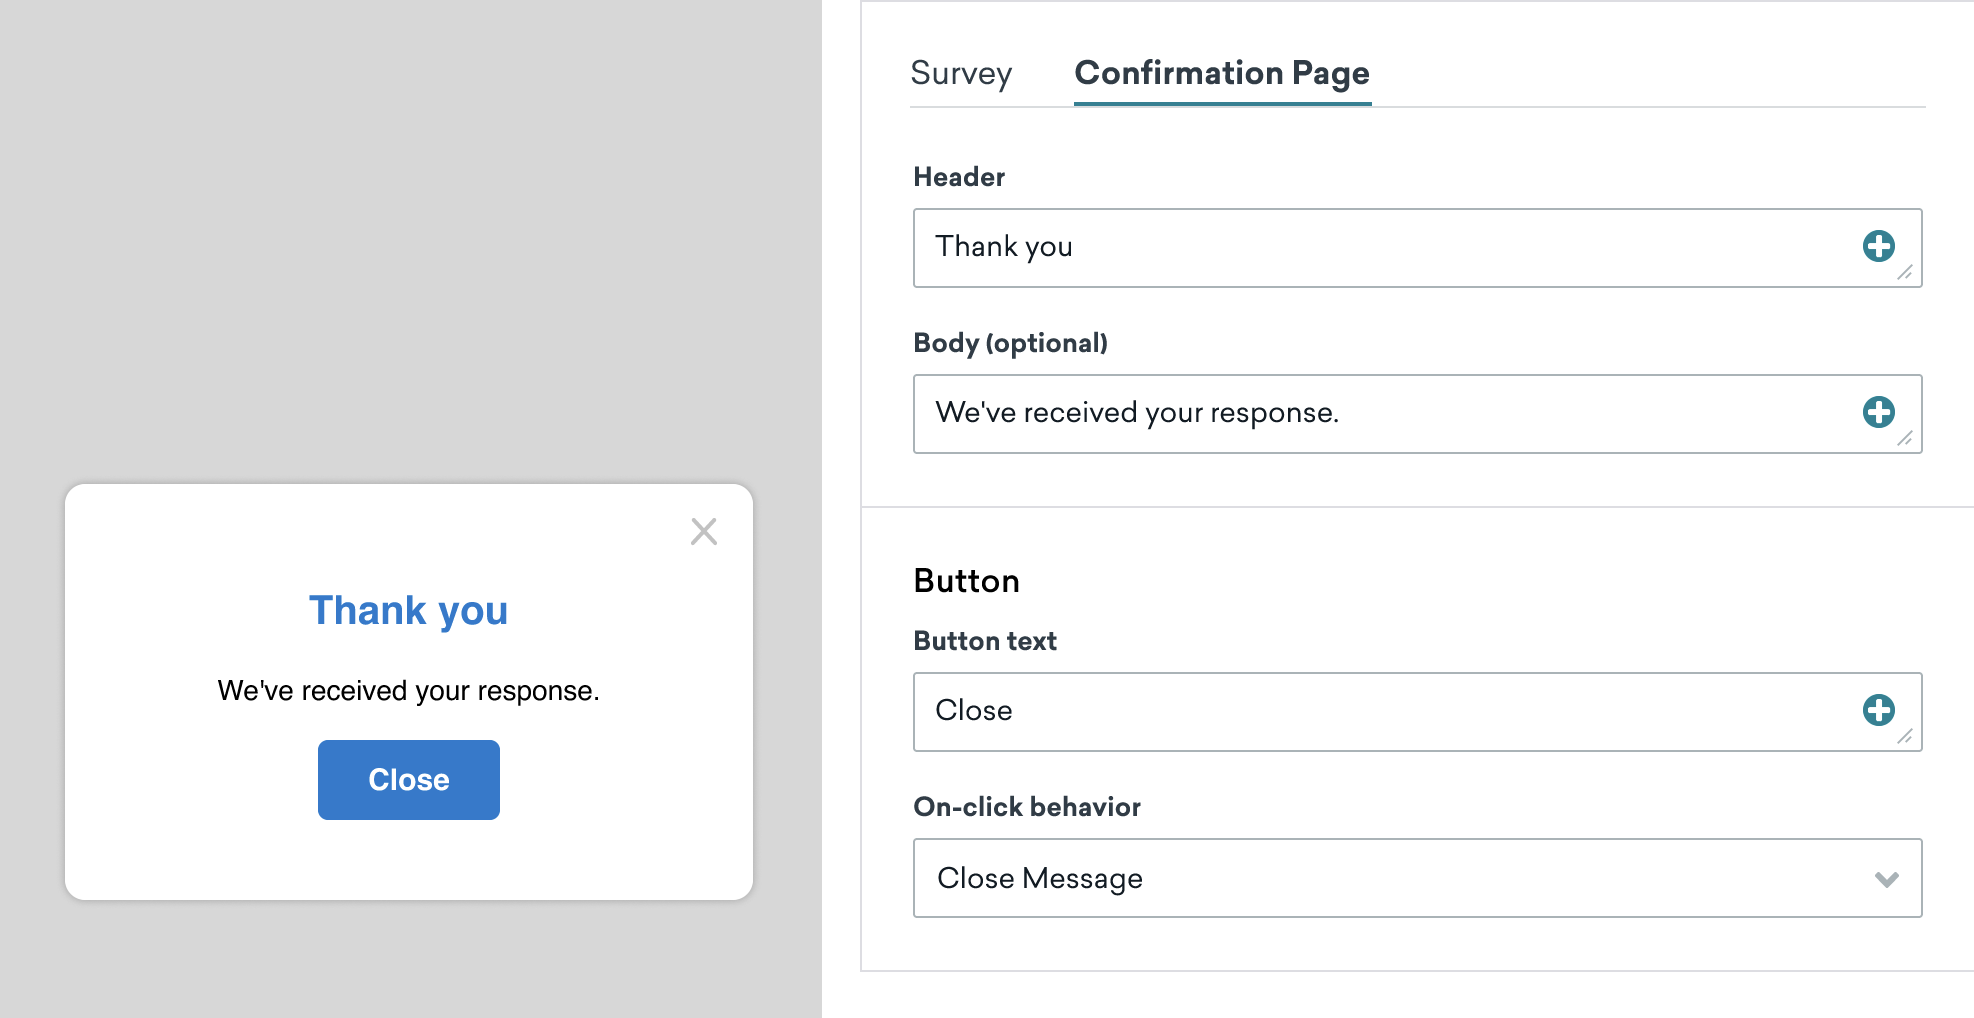Click the blue Close button in preview
Image resolution: width=1974 pixels, height=1018 pixels.
click(408, 780)
